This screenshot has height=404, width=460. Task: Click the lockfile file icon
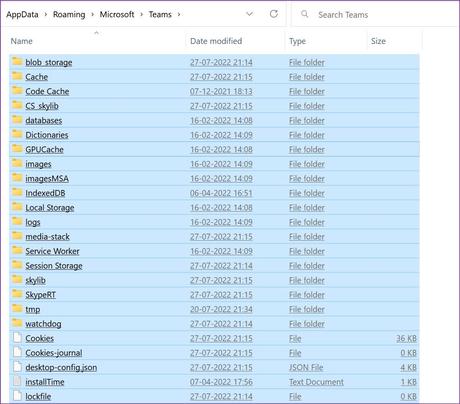pyautogui.click(x=17, y=396)
